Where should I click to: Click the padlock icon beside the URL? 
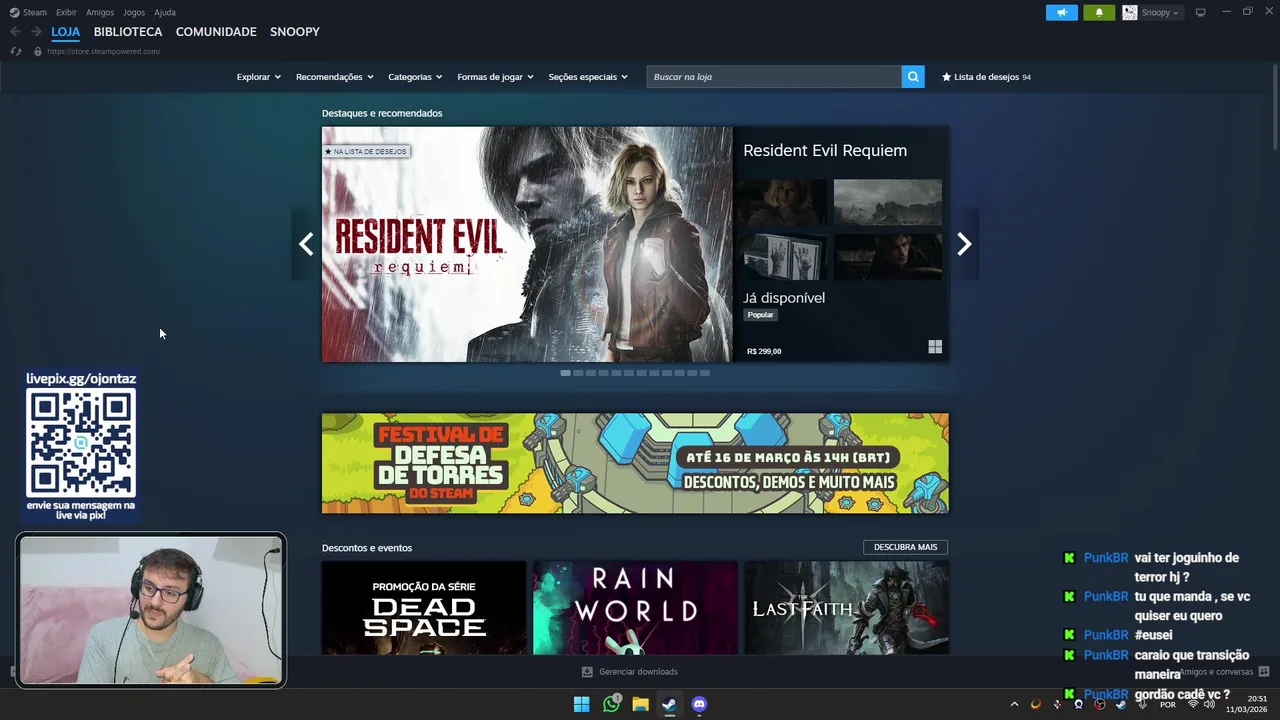[37, 51]
